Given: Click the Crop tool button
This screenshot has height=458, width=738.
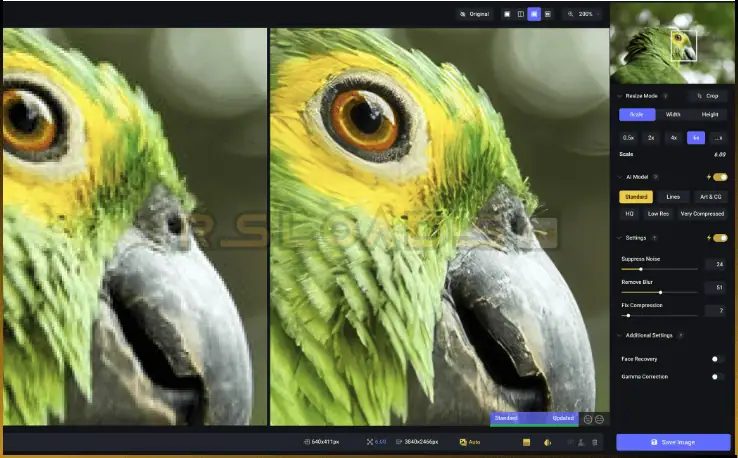Looking at the screenshot, I should pos(708,96).
